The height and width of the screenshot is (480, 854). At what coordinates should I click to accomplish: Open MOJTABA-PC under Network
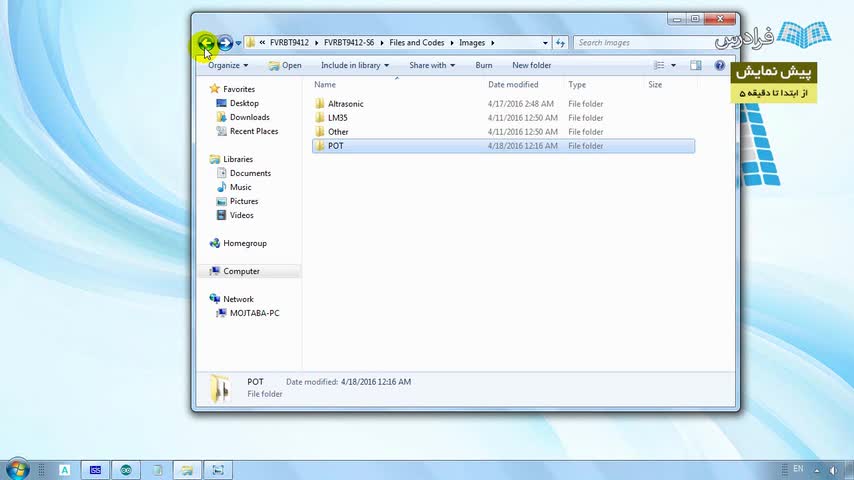(254, 313)
